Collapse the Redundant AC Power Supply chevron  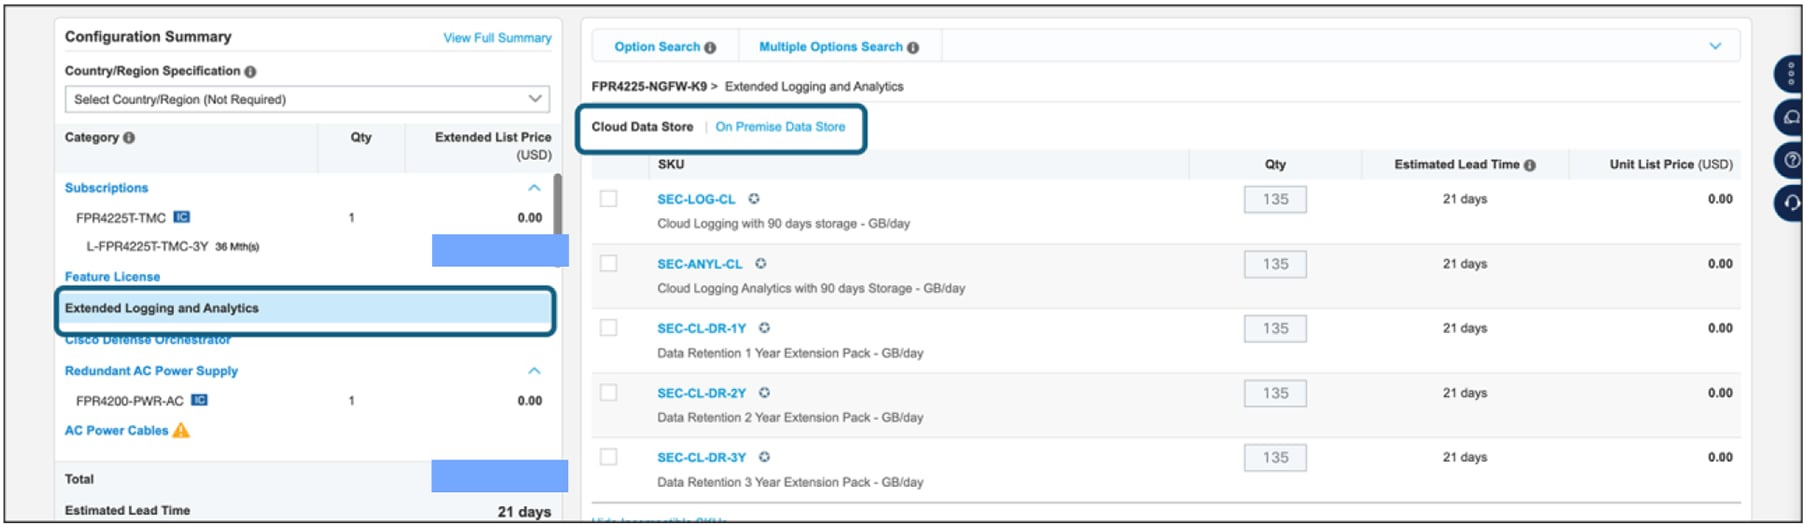pos(534,371)
